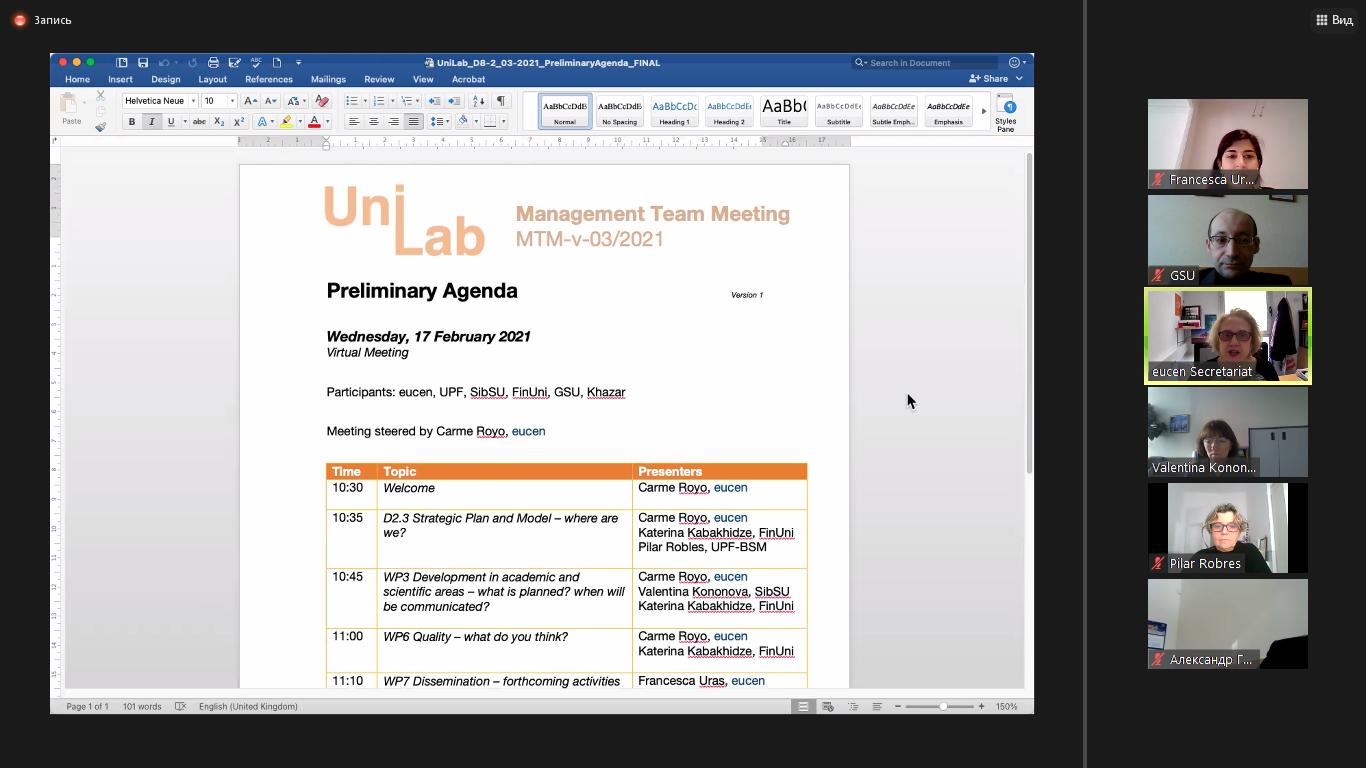Switch to the Layout tab
This screenshot has width=1366, height=768.
212,79
